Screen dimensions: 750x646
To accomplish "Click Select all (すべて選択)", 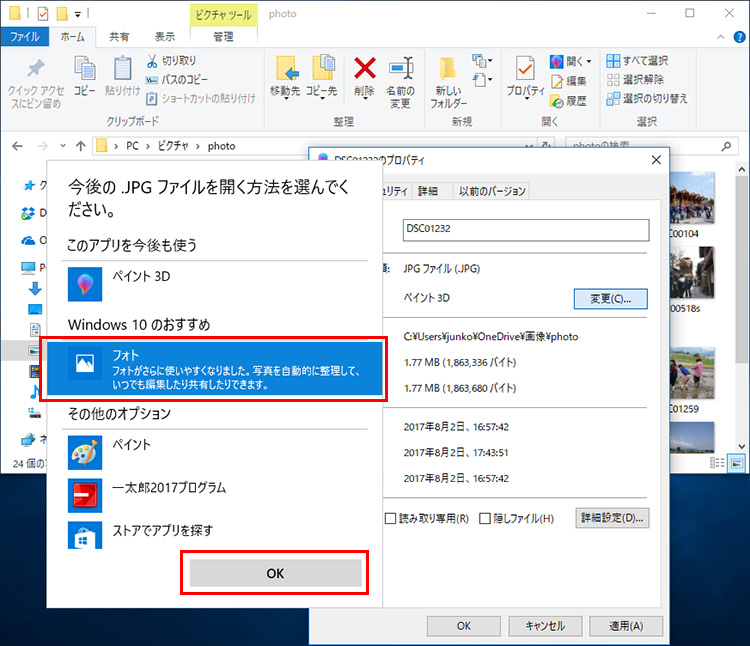I will (637, 61).
